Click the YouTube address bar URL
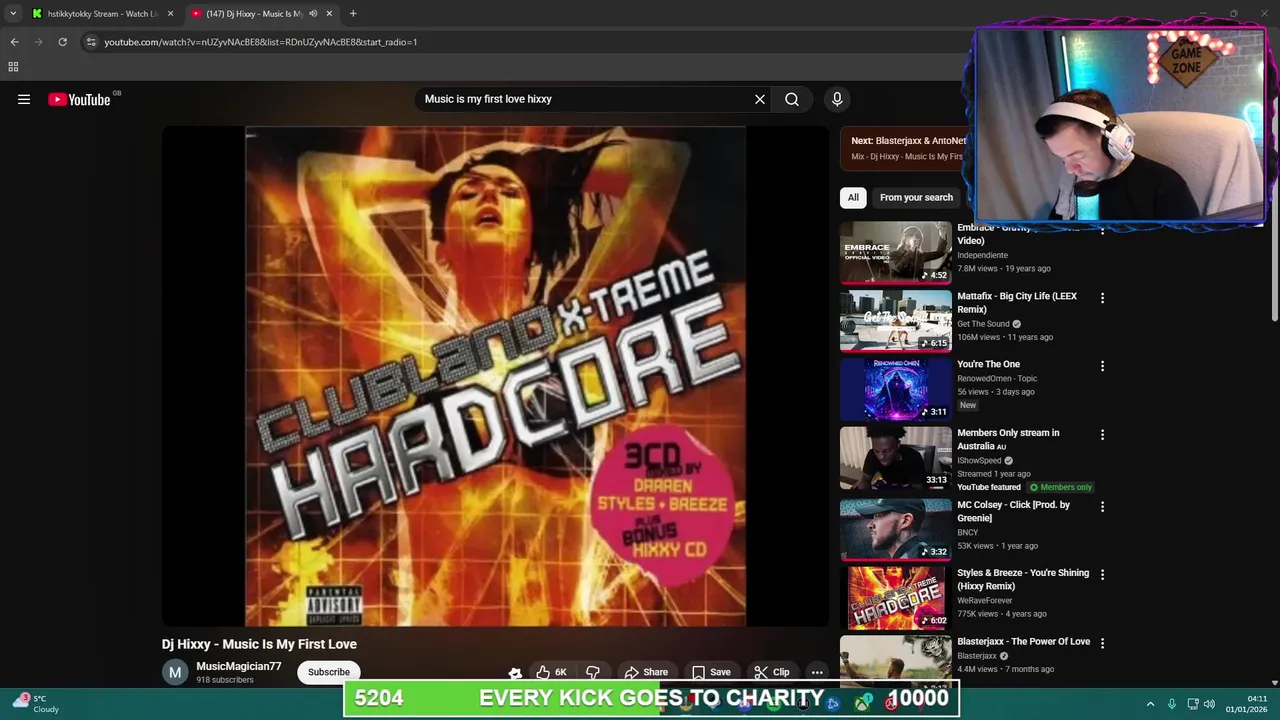This screenshot has height=720, width=1280. [x=261, y=42]
